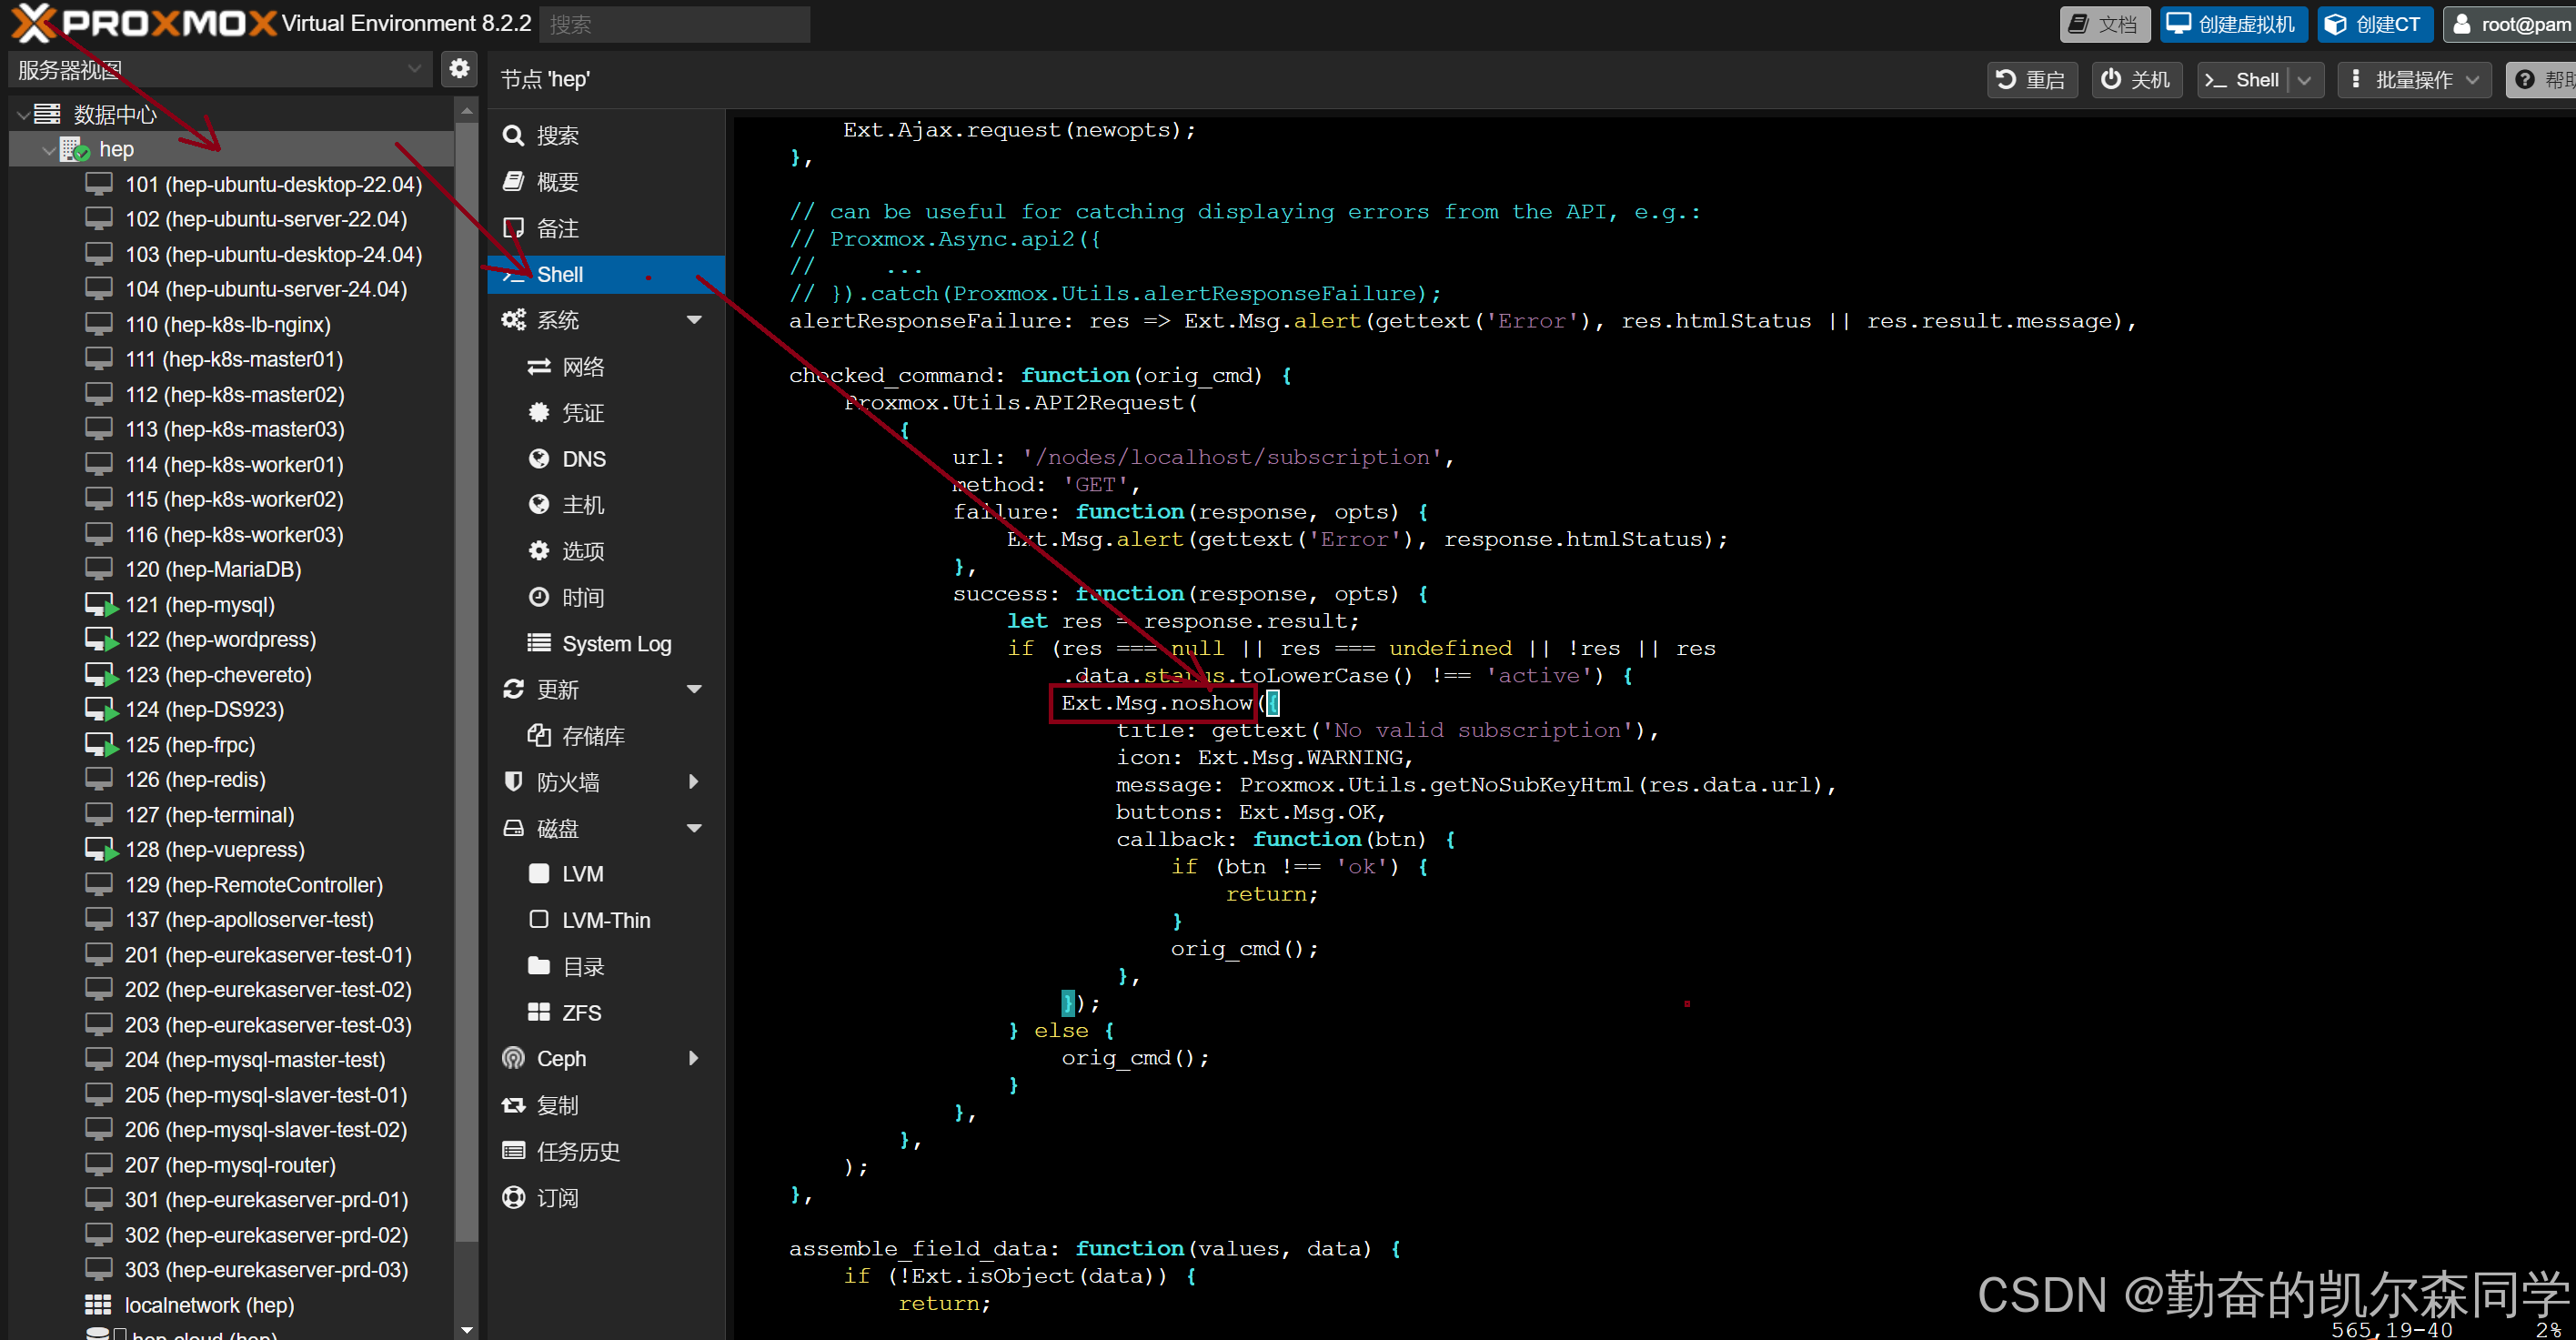Open LVM-Thin disk entry
Viewport: 2576px width, 1340px height.
[x=605, y=920]
